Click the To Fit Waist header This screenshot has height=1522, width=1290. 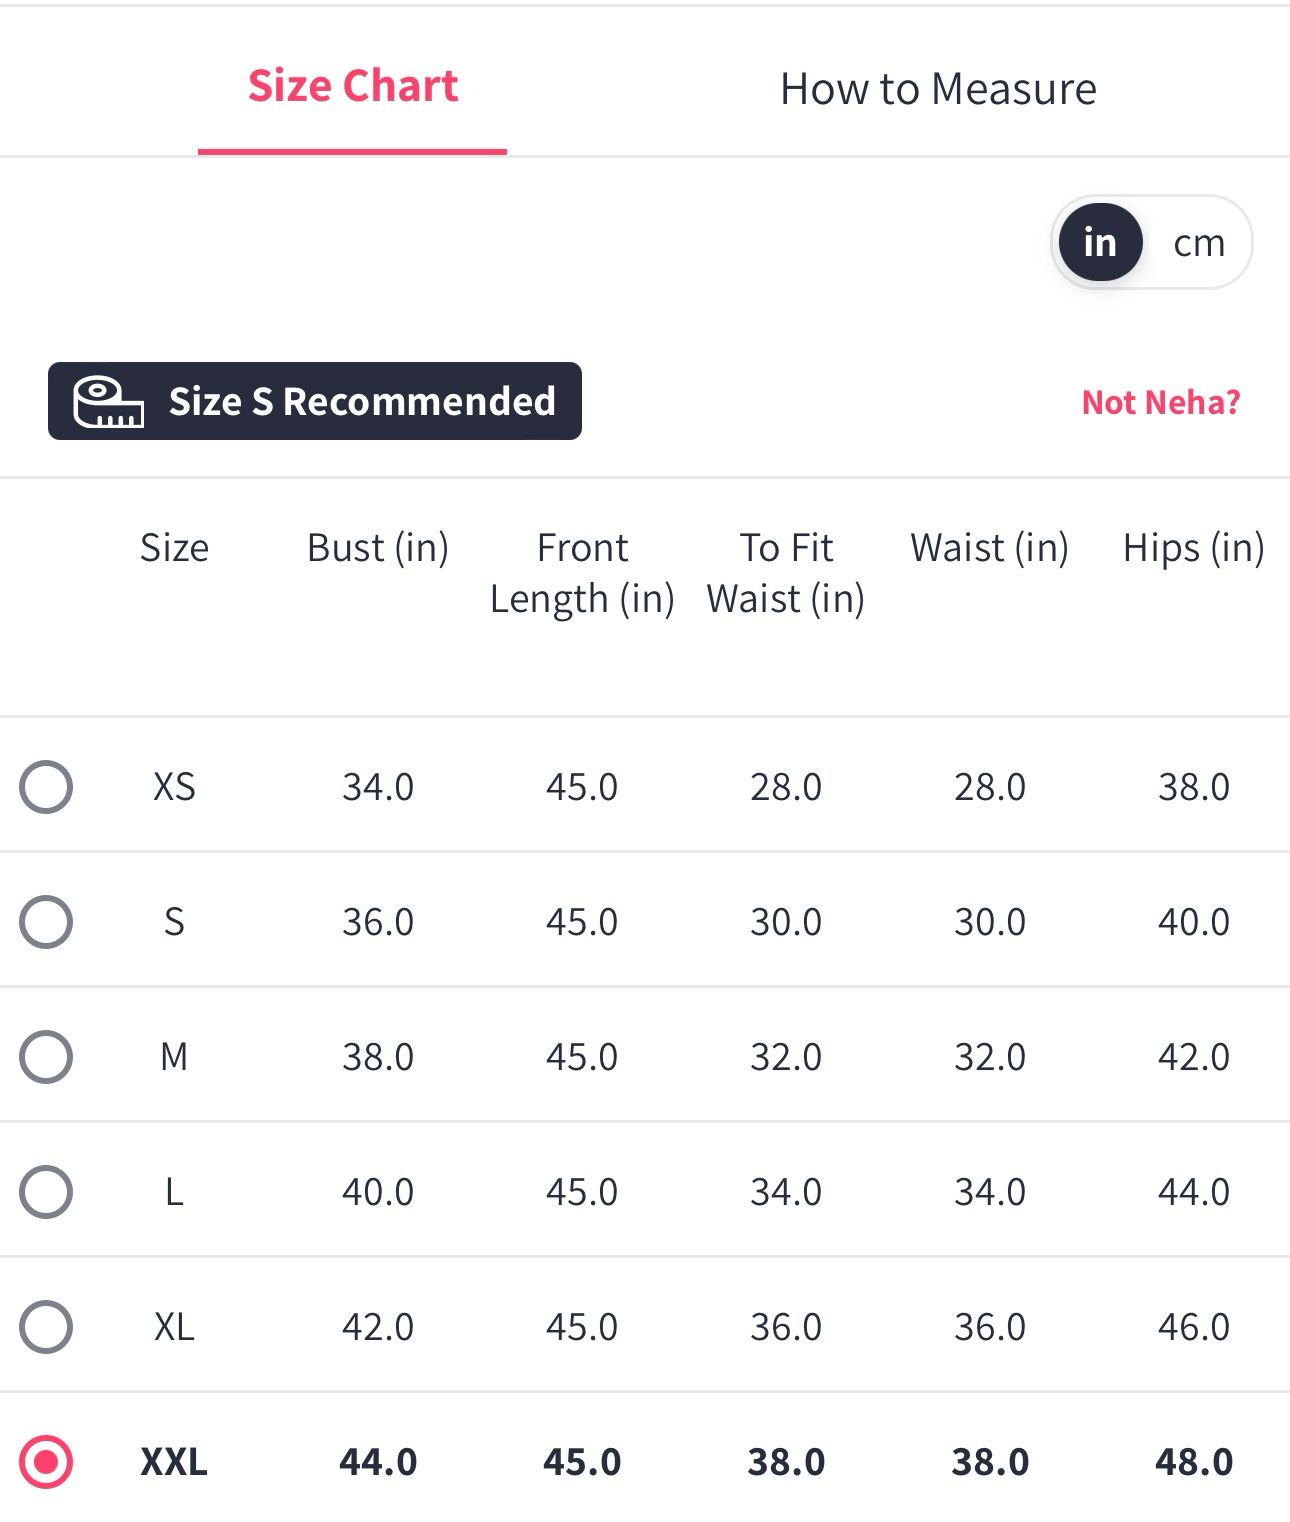point(786,573)
